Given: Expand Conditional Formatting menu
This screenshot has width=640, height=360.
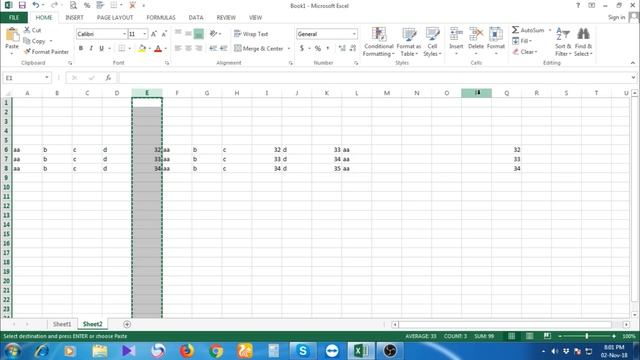Looking at the screenshot, I should [379, 42].
